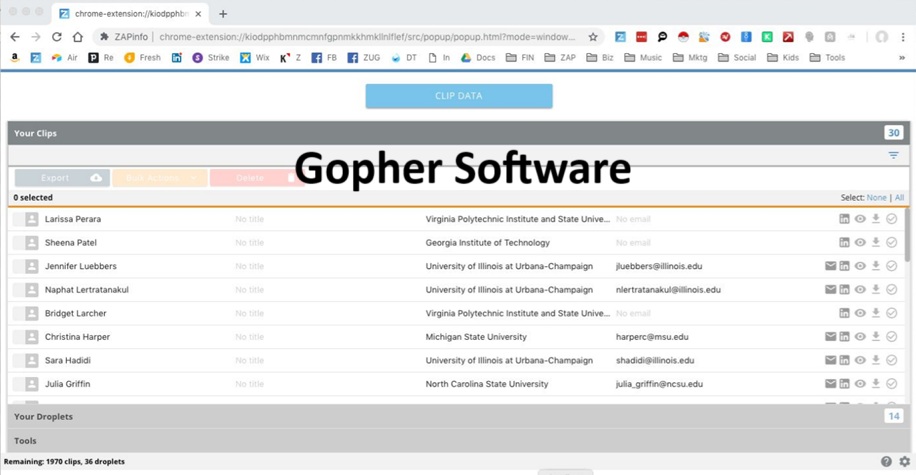Click the All selection link
This screenshot has width=916, height=475.
[x=899, y=198]
